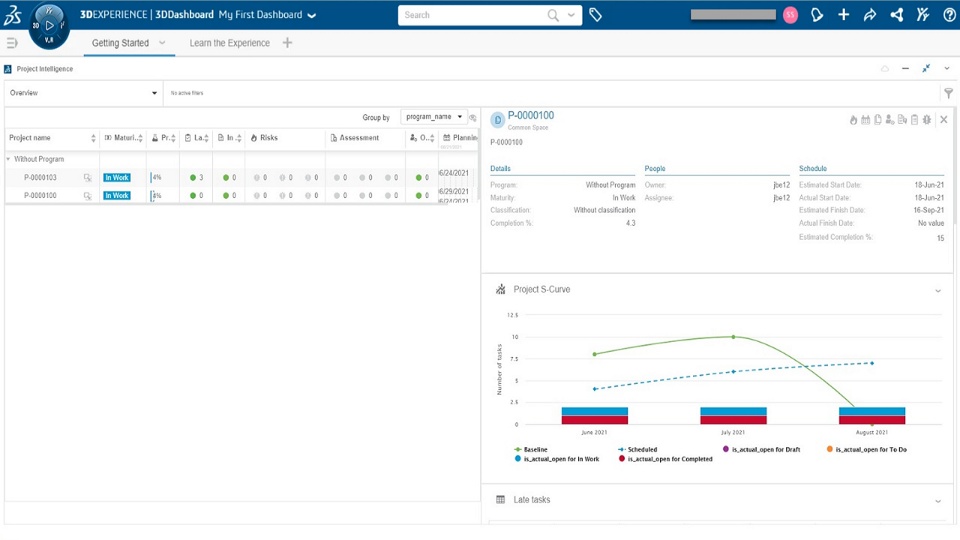Image resolution: width=960 pixels, height=540 pixels.
Task: Open Group by program_name dropdown
Action: tap(433, 117)
